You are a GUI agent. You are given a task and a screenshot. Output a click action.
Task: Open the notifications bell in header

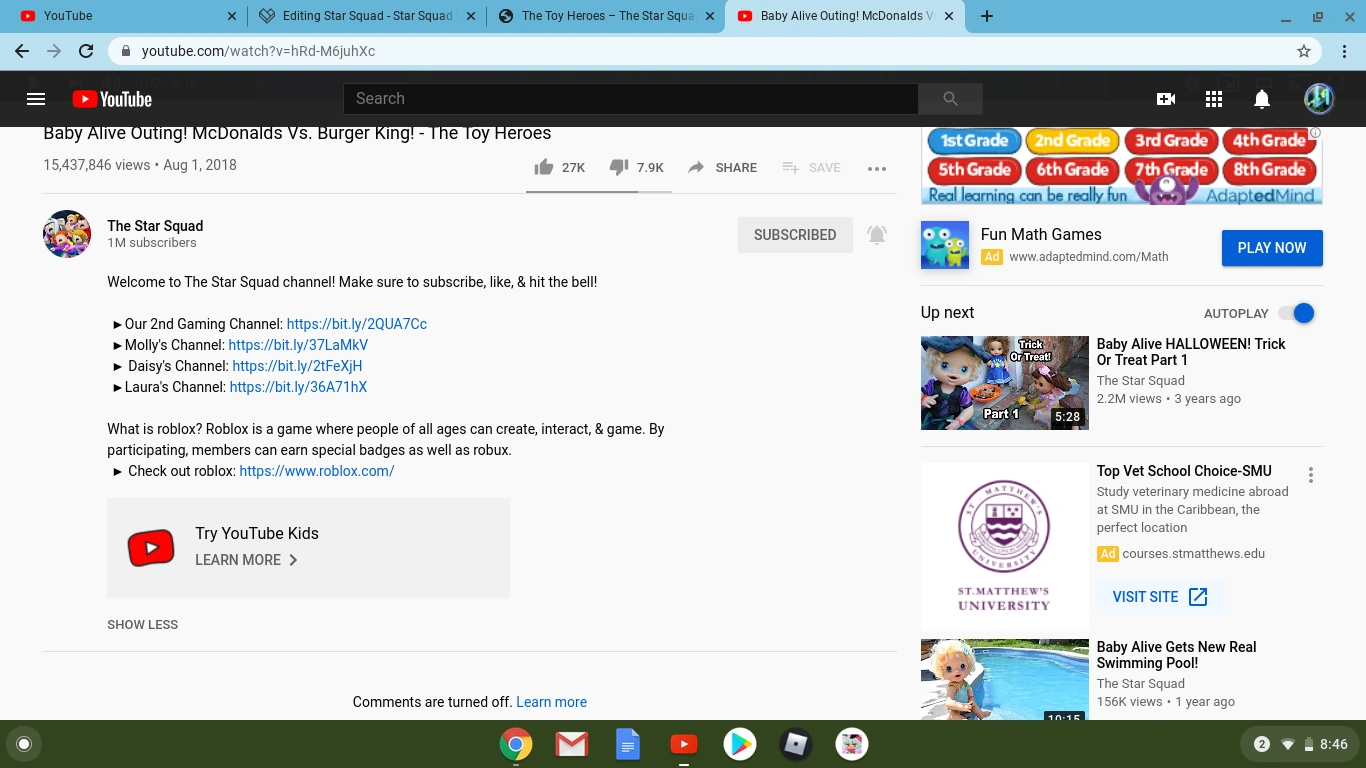tap(1262, 99)
